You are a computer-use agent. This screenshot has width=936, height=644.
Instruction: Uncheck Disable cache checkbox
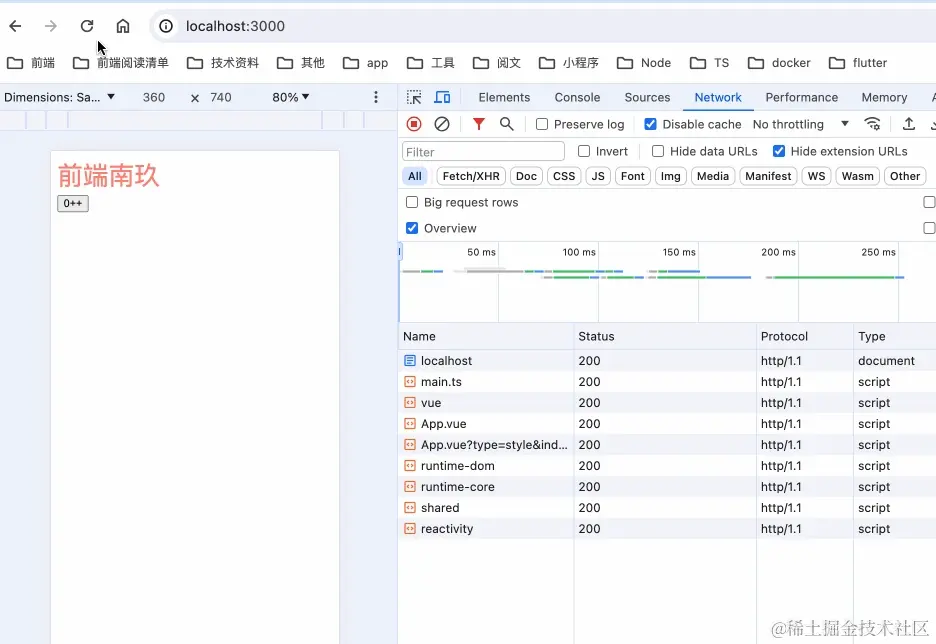click(651, 124)
